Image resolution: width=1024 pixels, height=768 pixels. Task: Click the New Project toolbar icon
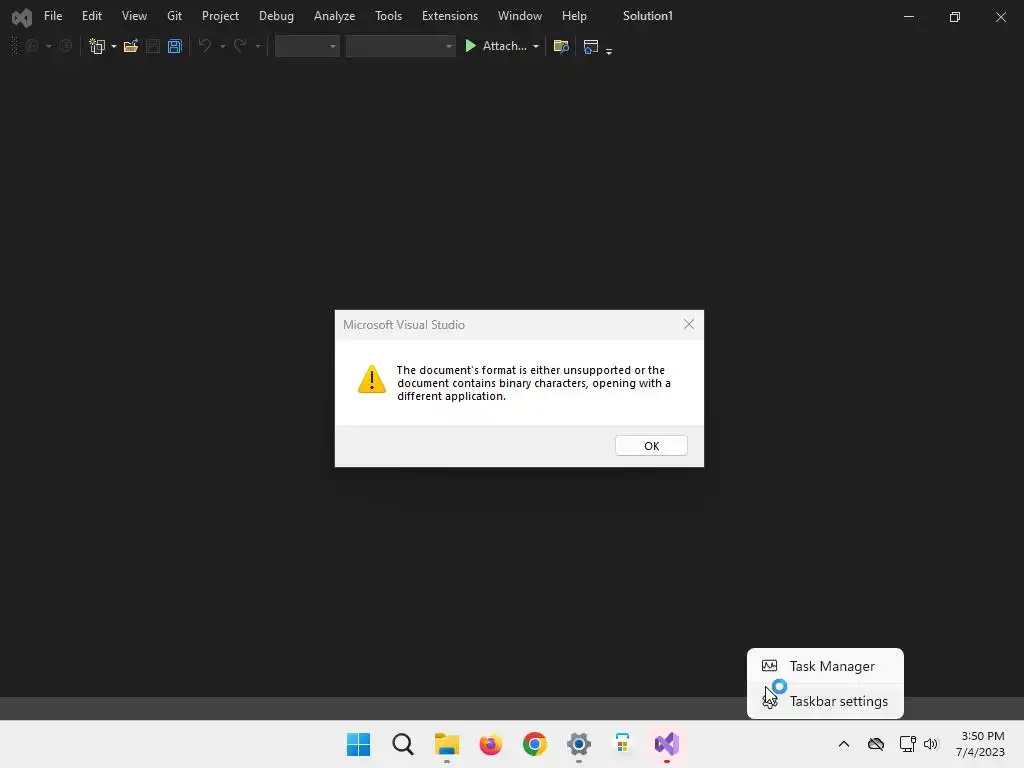tap(97, 46)
